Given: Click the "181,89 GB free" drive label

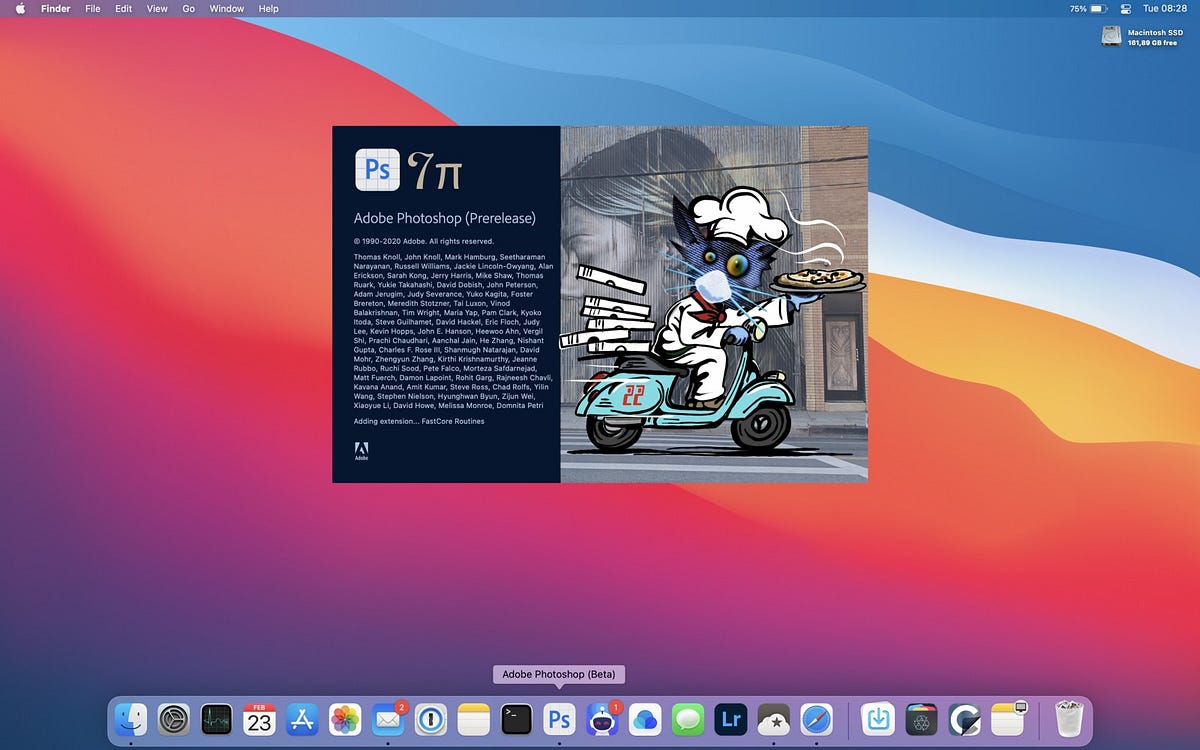Looking at the screenshot, I should 1153,43.
